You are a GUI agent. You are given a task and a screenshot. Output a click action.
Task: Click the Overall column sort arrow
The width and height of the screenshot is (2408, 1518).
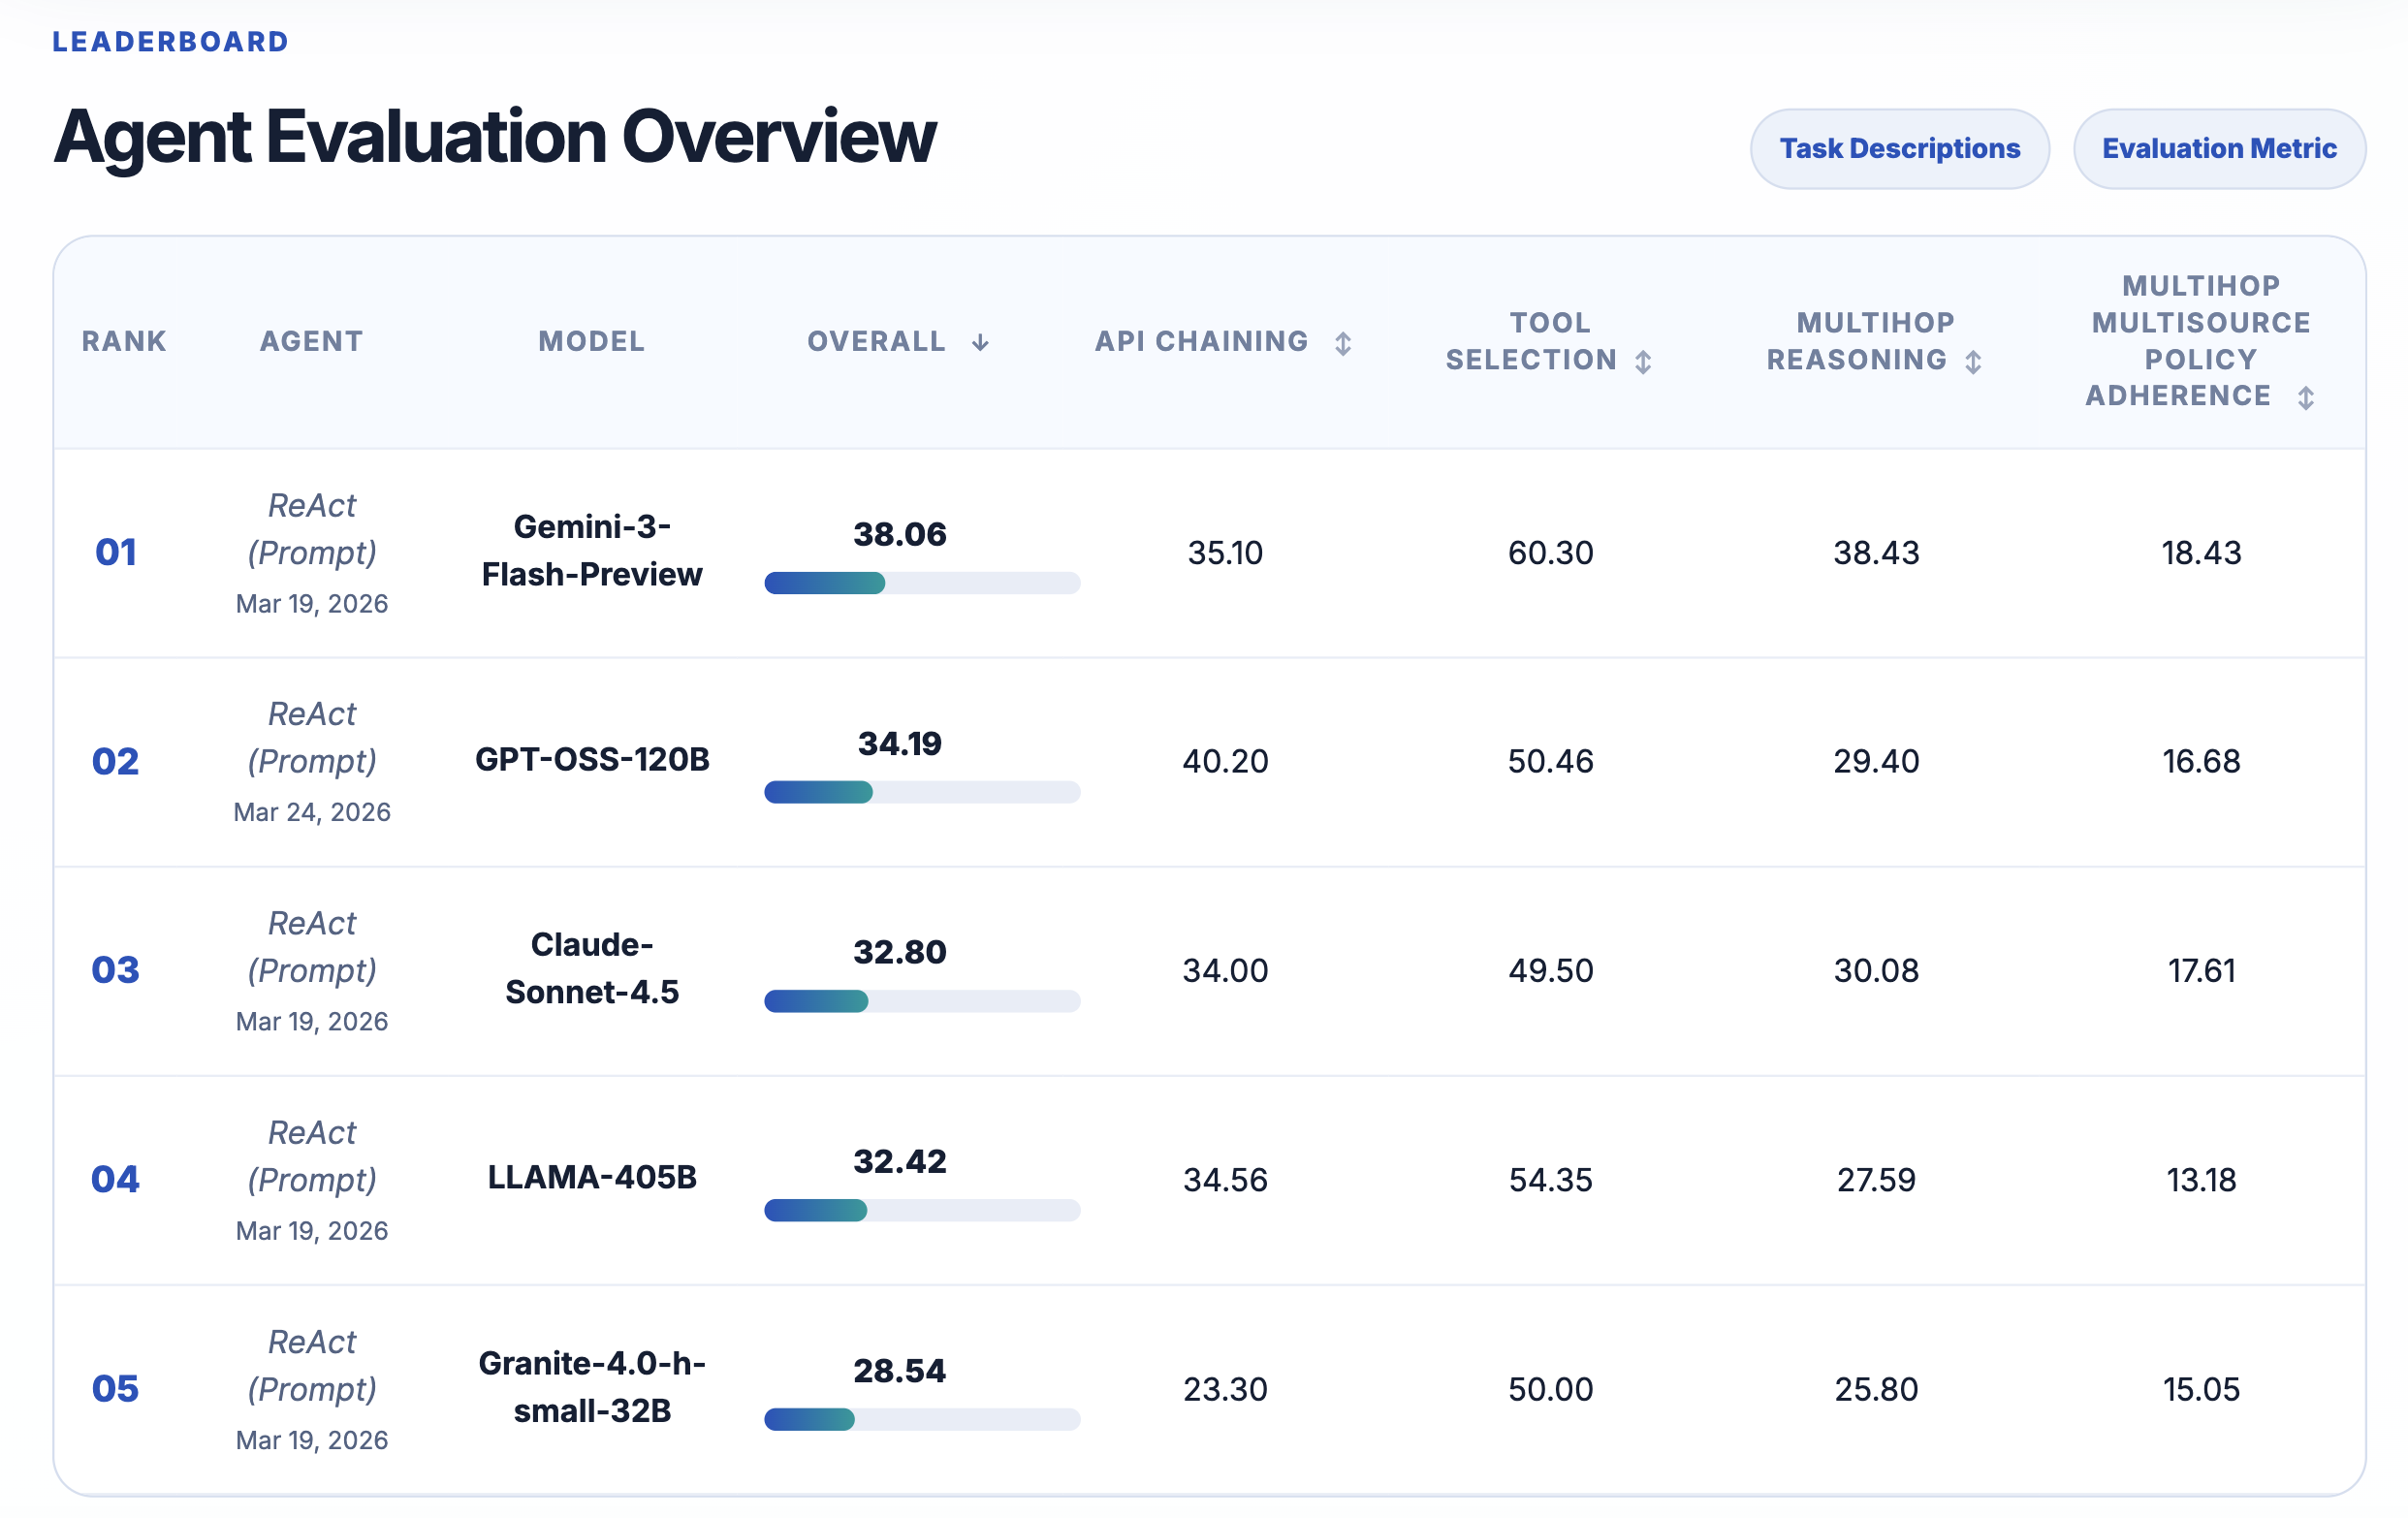980,343
